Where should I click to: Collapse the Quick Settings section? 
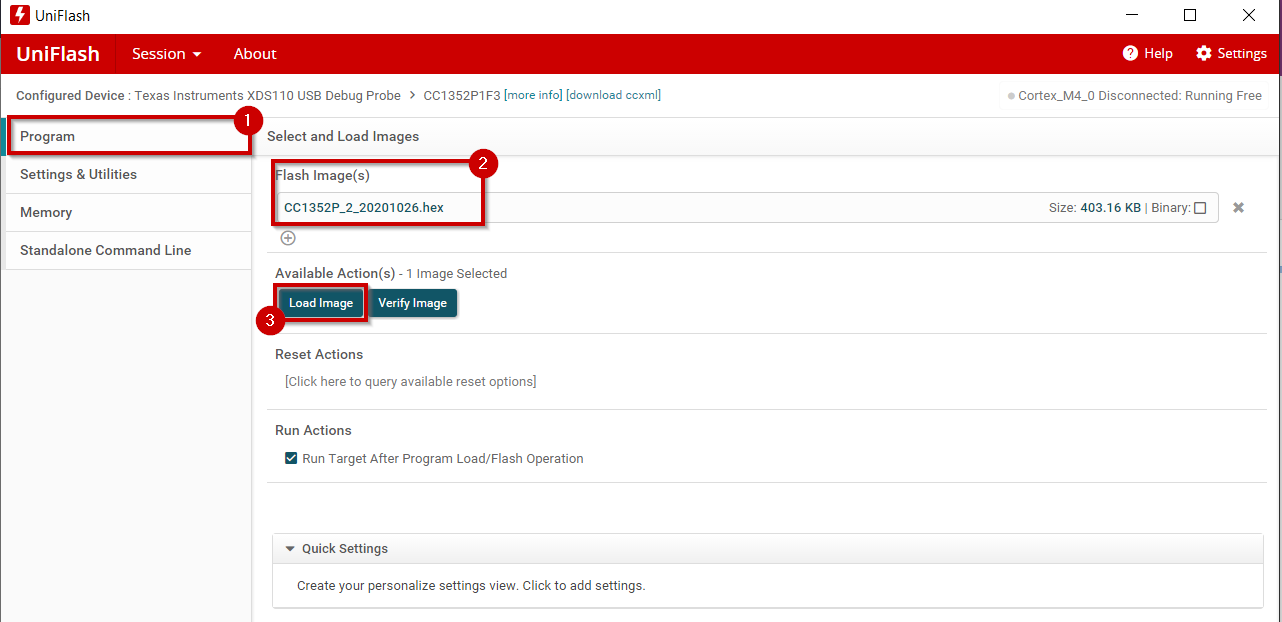tap(290, 548)
